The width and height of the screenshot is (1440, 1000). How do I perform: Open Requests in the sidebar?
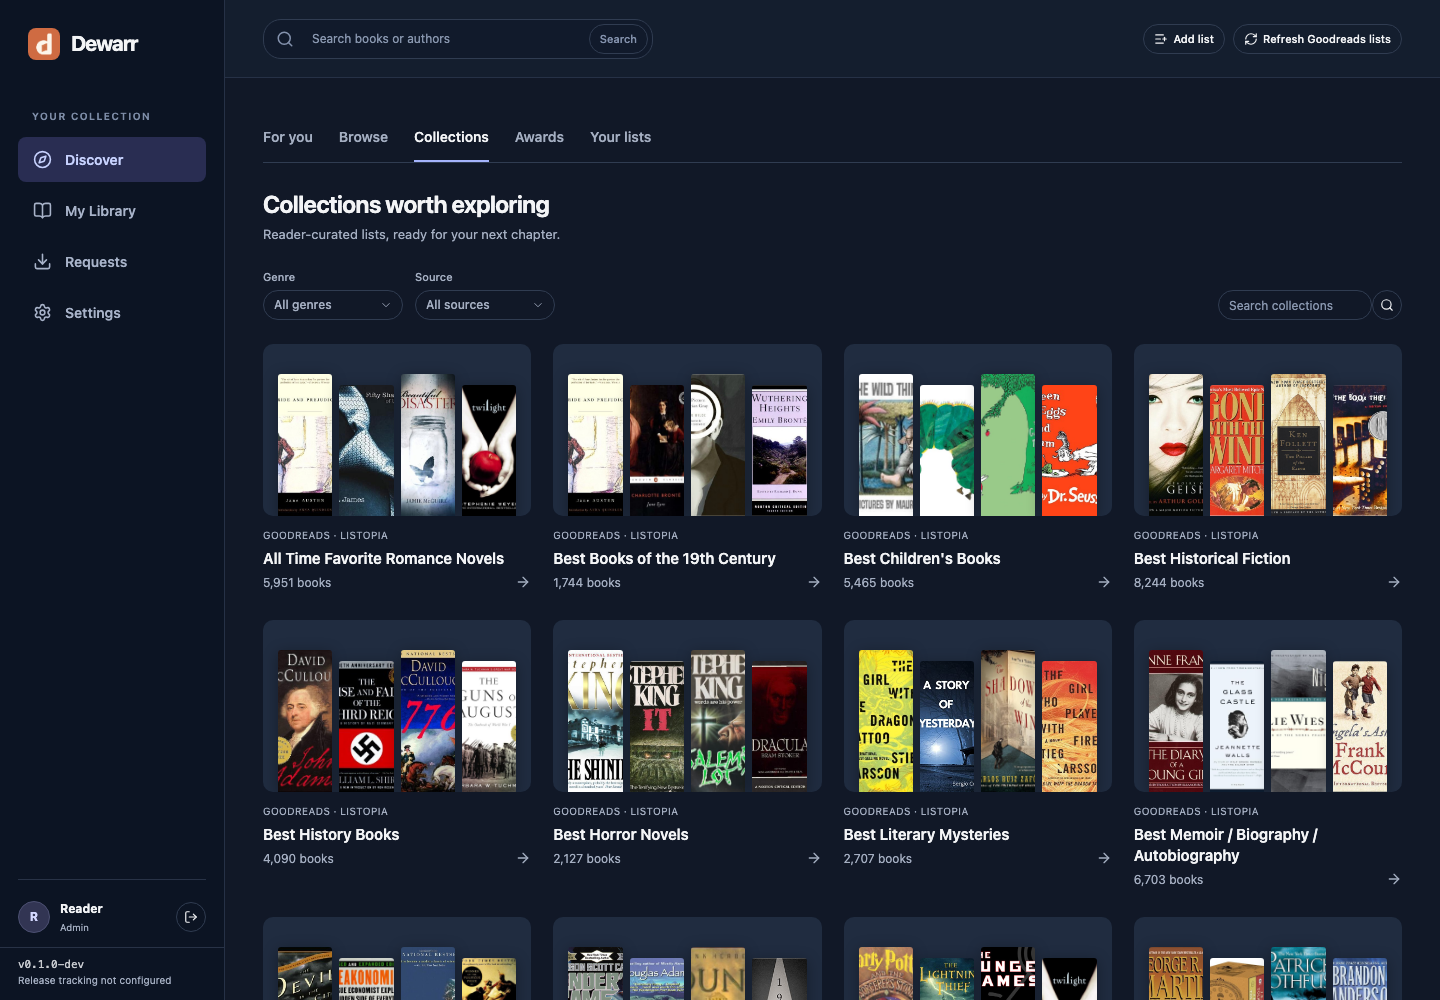[x=112, y=262]
